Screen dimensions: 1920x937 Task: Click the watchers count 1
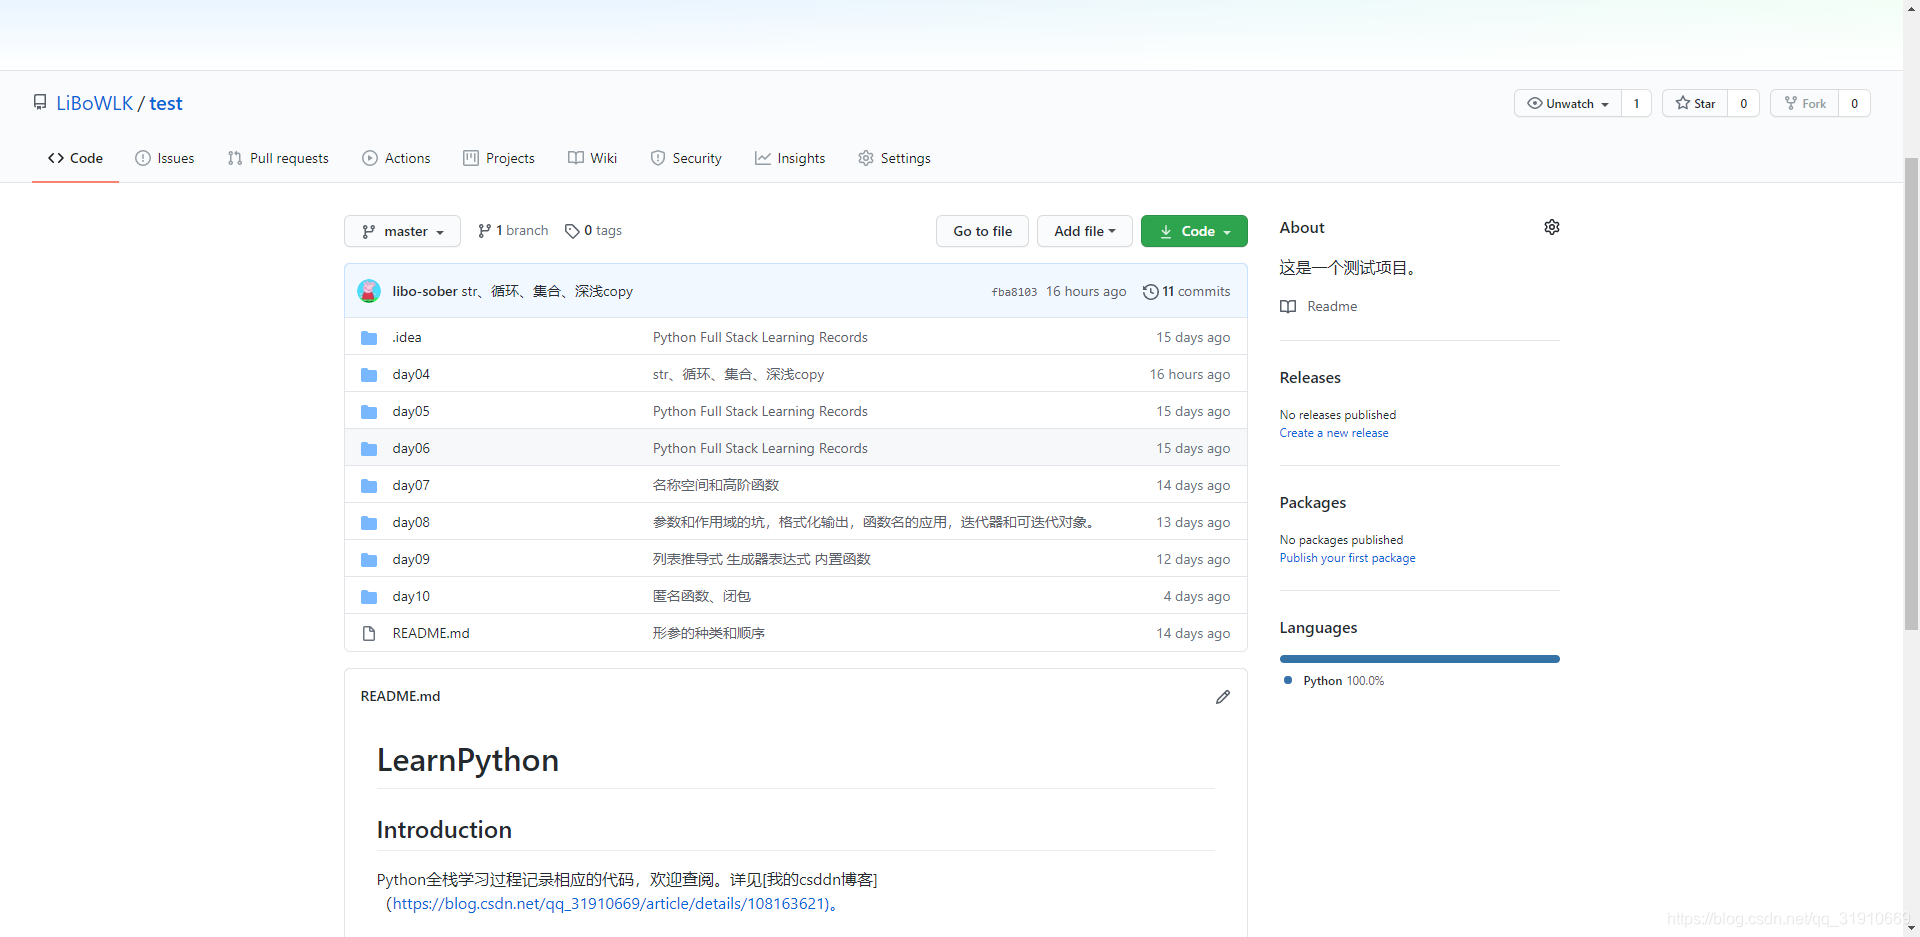1636,103
